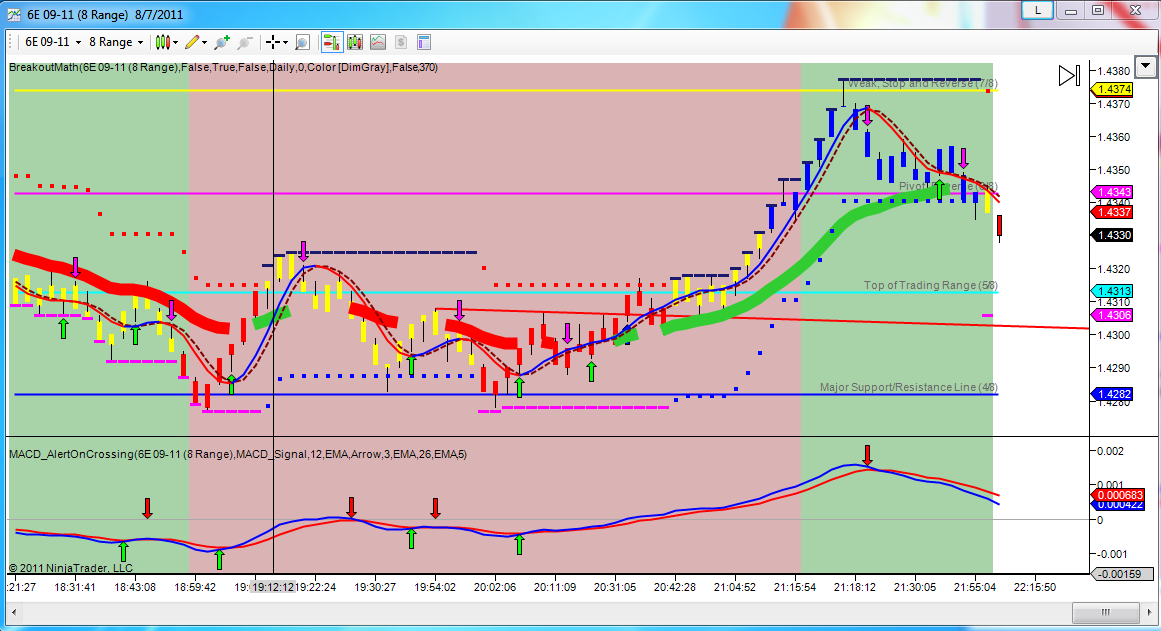Click the horizontal scrollbar thumb
Image resolution: width=1161 pixels, height=631 pixels.
(1105, 612)
